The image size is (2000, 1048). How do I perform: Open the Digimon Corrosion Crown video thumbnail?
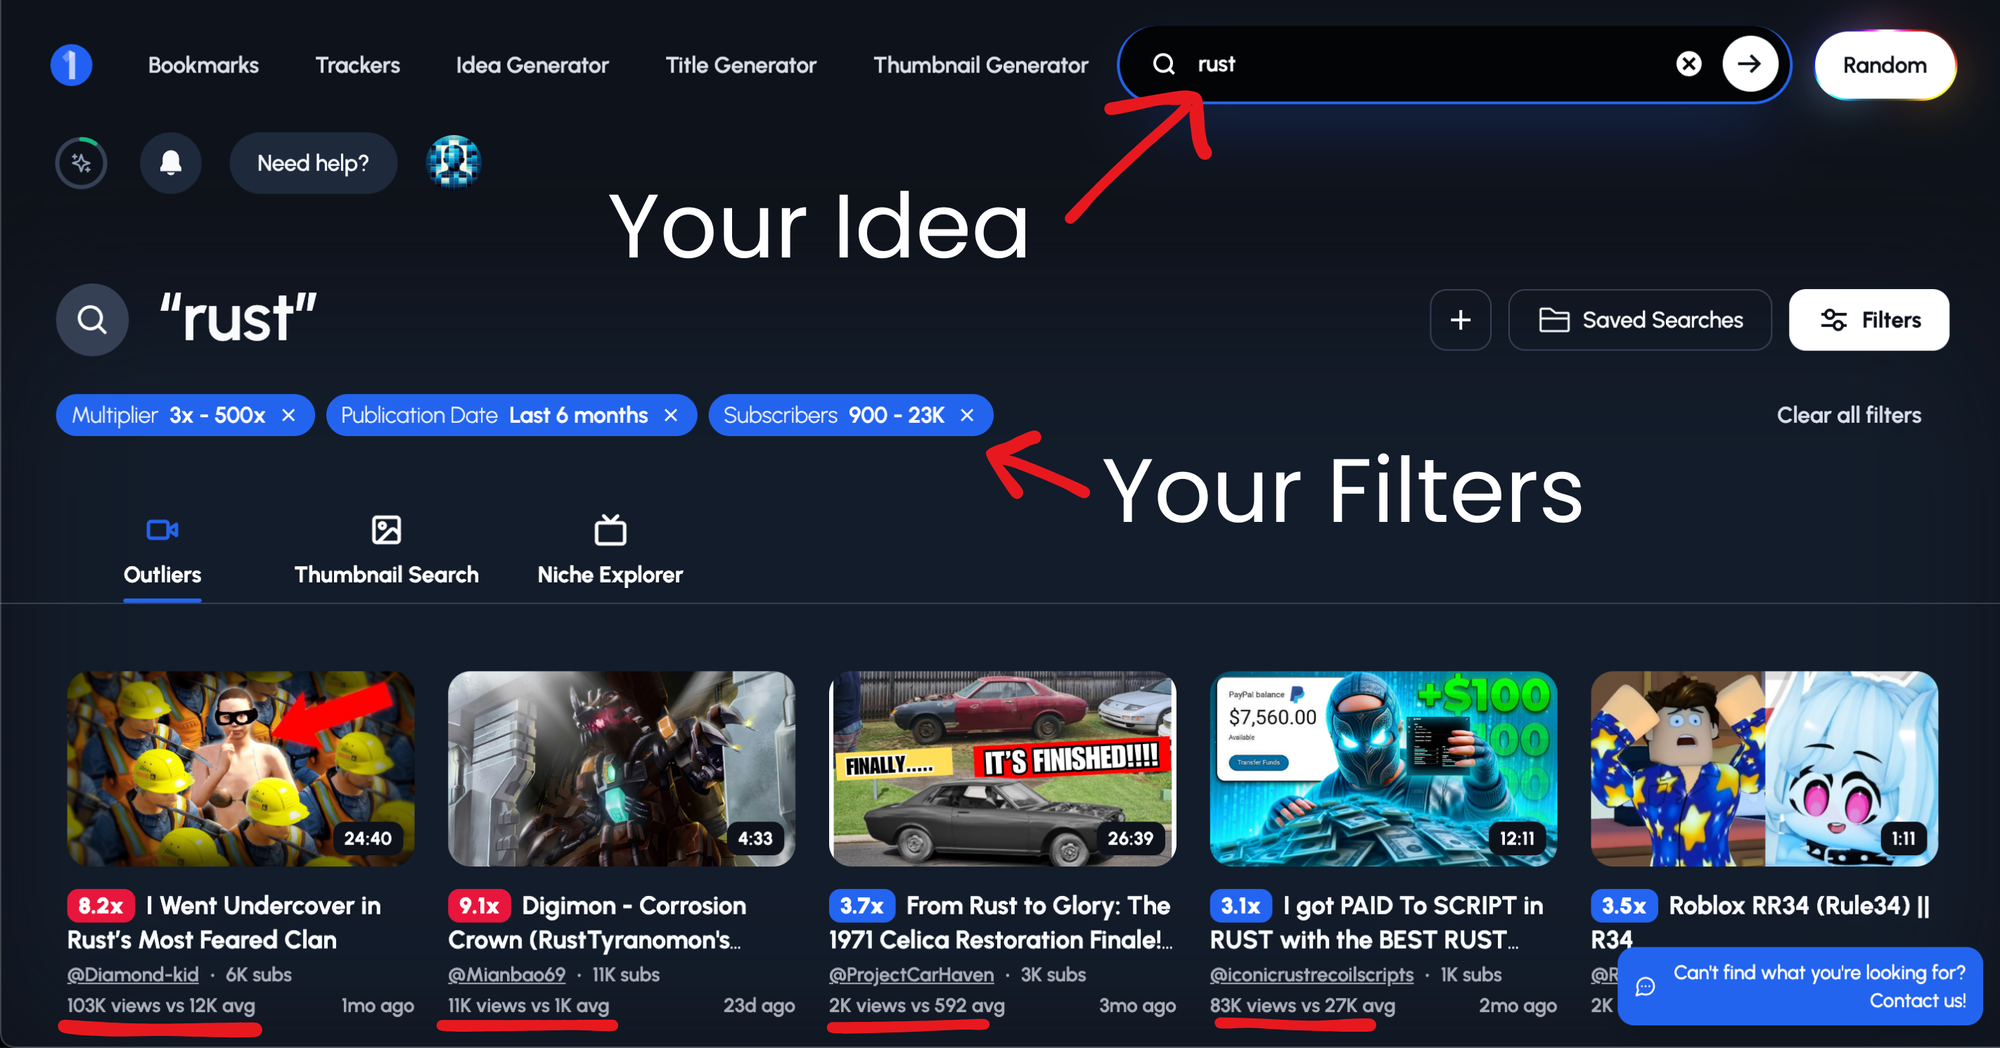point(621,768)
